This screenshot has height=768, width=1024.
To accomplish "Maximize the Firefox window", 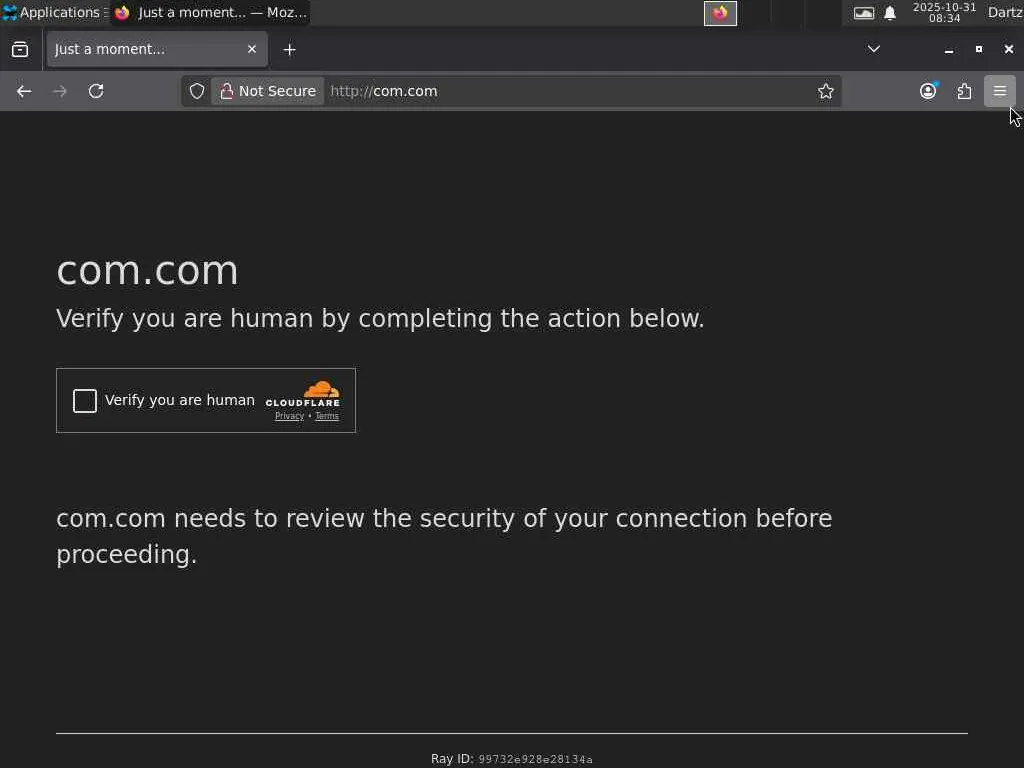I will click(x=978, y=49).
